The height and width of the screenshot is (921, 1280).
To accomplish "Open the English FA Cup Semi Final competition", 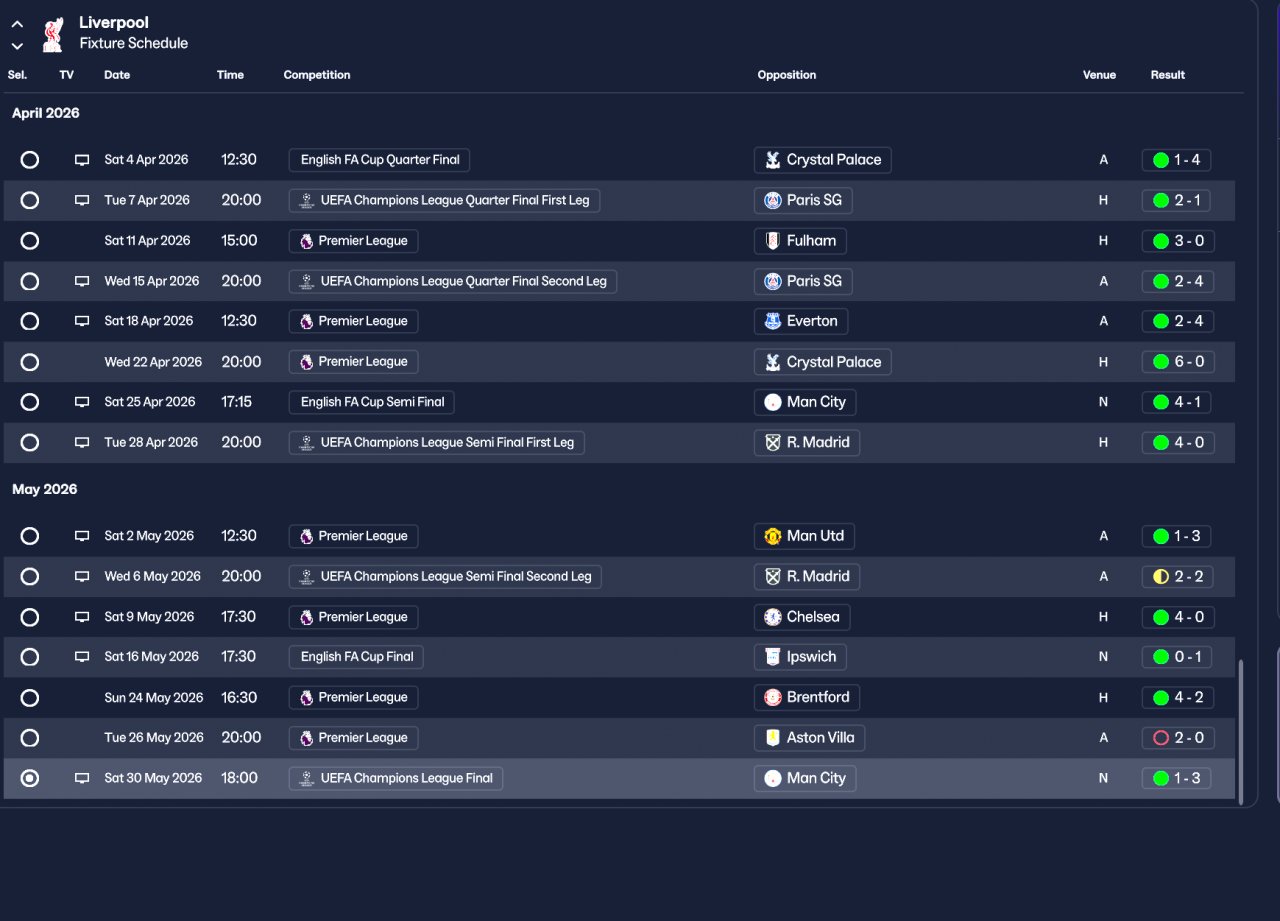I will coord(372,402).
